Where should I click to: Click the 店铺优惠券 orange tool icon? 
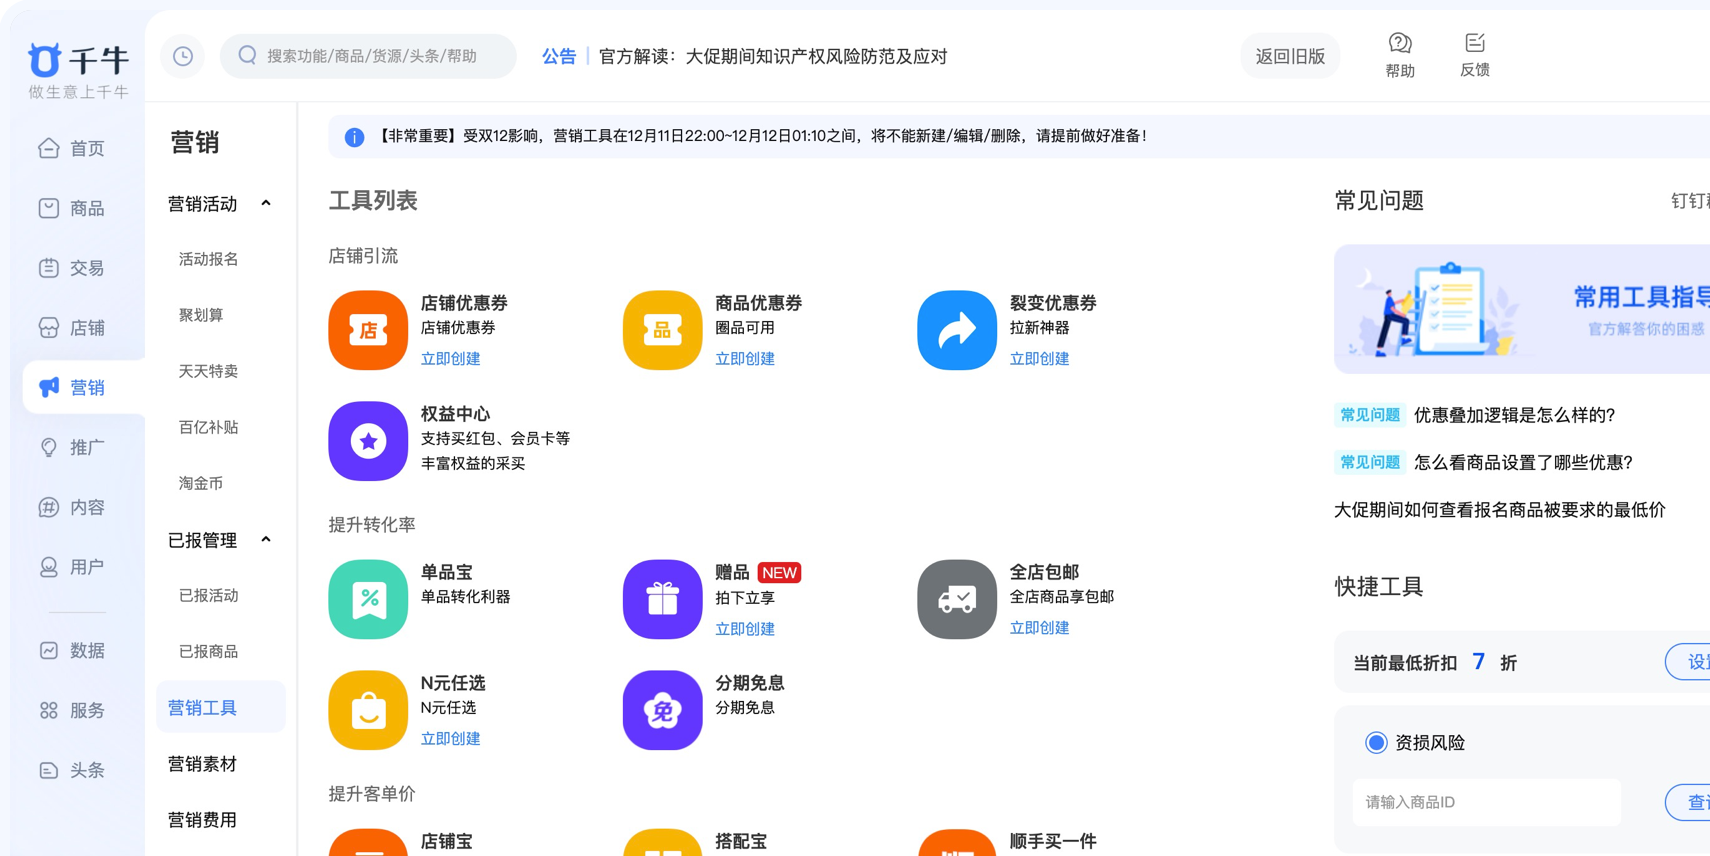(x=368, y=330)
